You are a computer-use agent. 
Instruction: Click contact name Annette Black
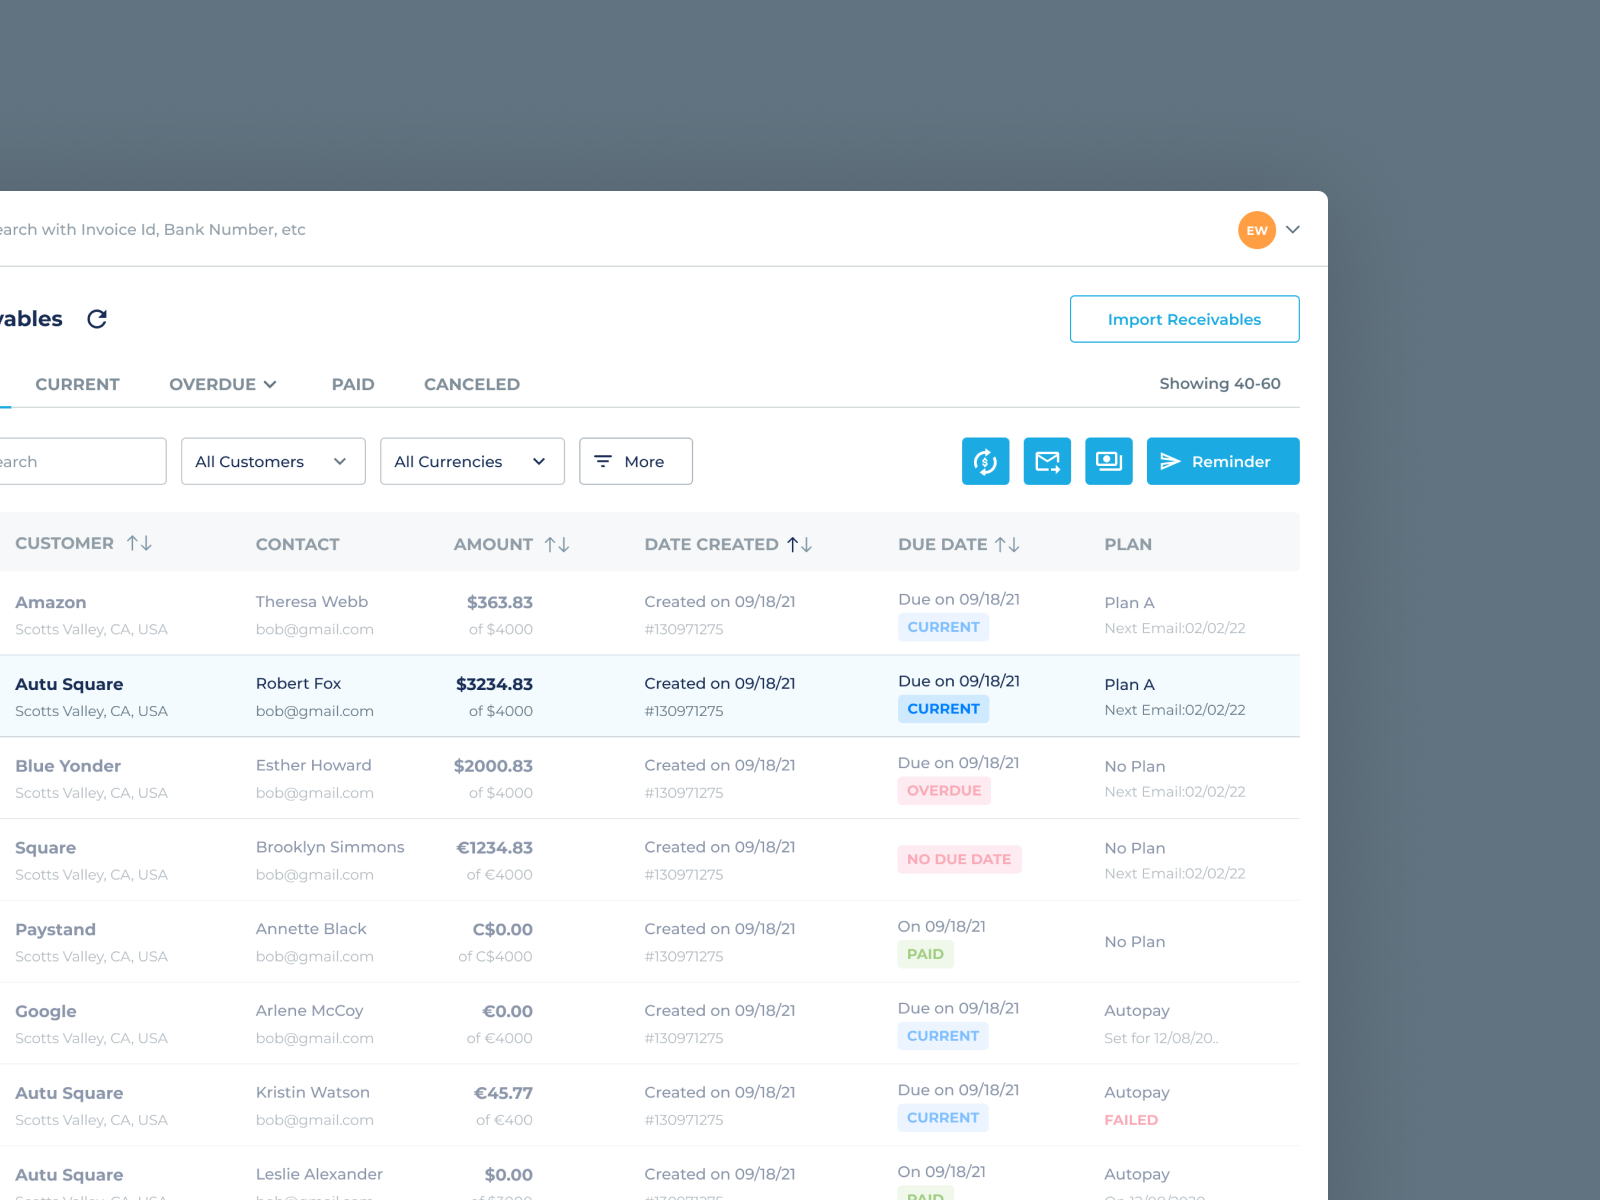[311, 929]
